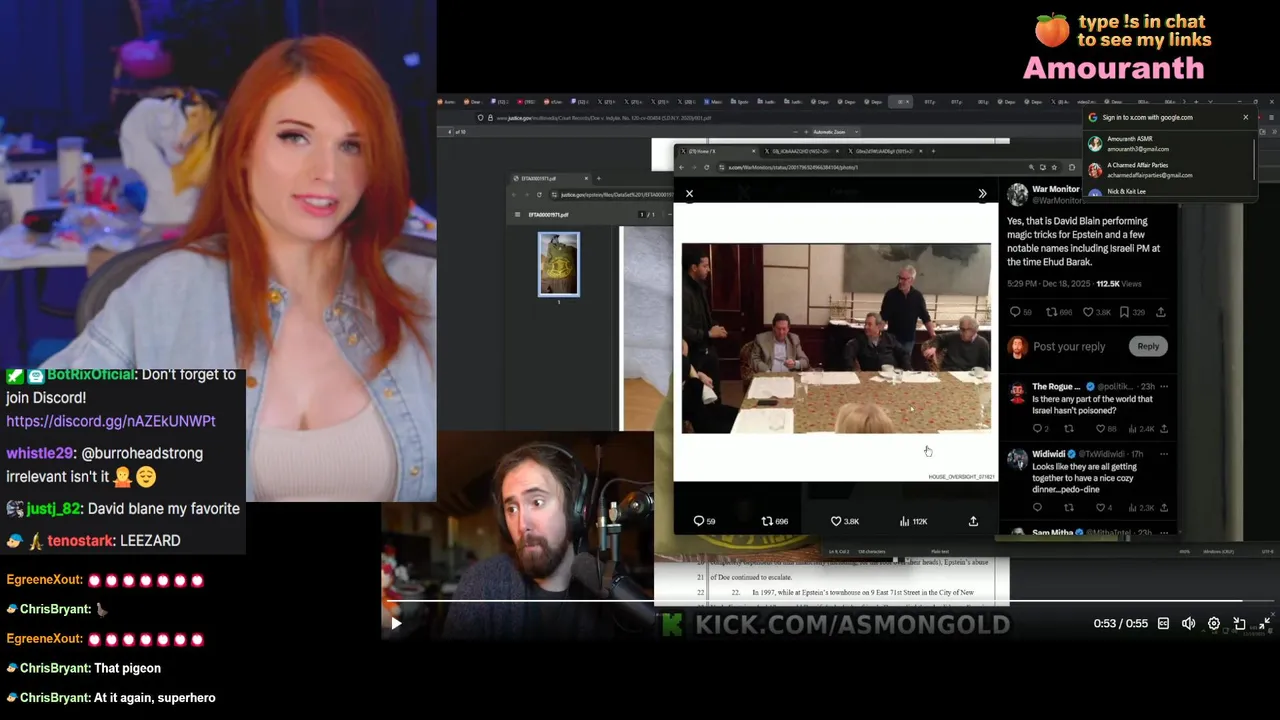The image size is (1280, 720).
Task: Like The Rogue reply with 88 likes
Action: (1105, 429)
